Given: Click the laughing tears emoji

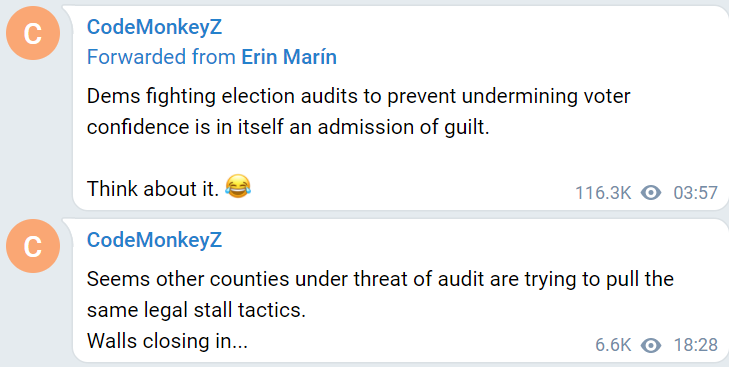Looking at the screenshot, I should [238, 187].
